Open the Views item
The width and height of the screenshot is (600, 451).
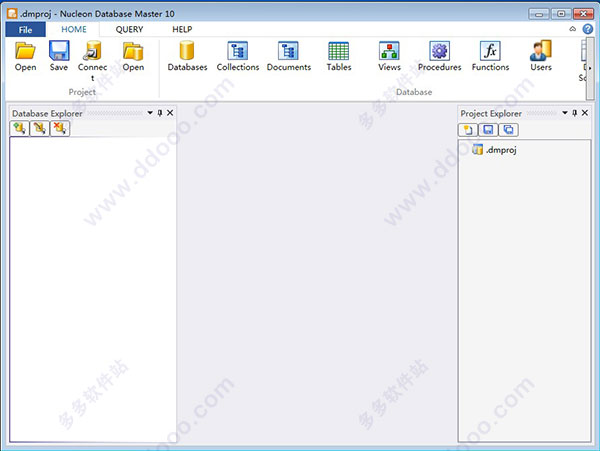[x=389, y=56]
